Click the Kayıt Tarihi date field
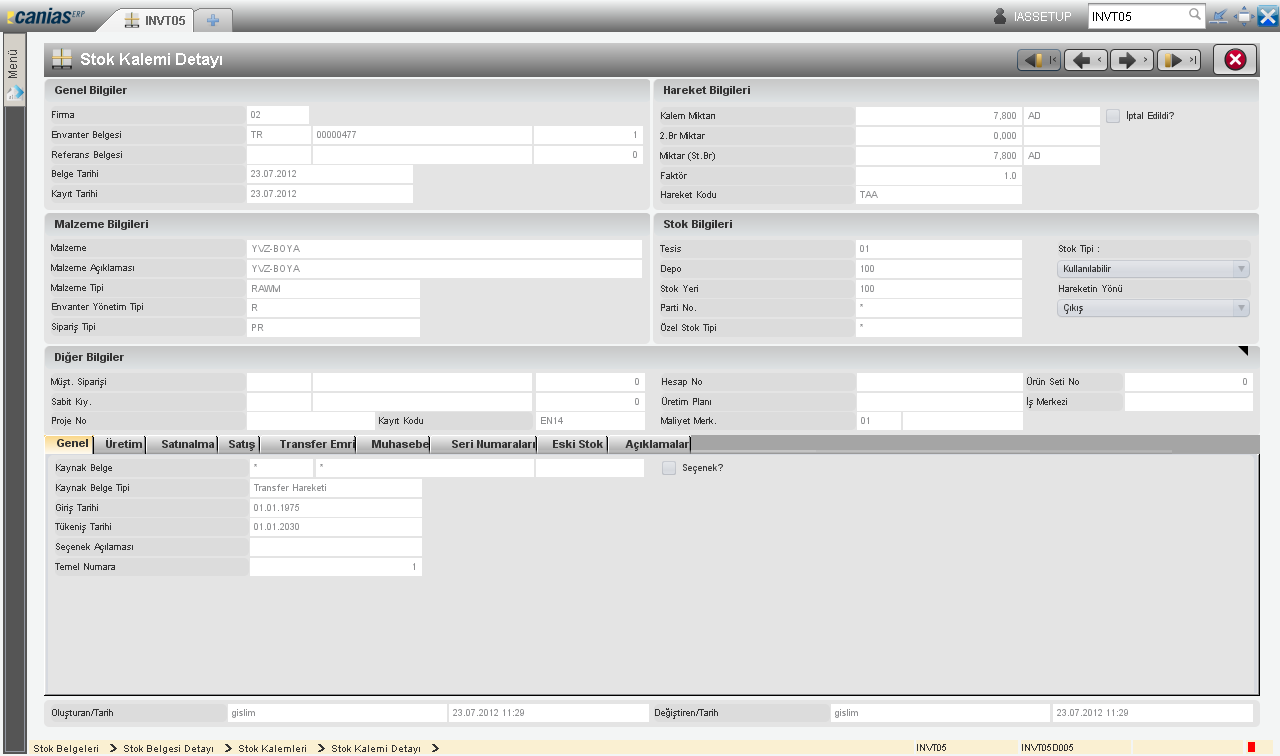This screenshot has width=1280, height=756. pos(330,194)
